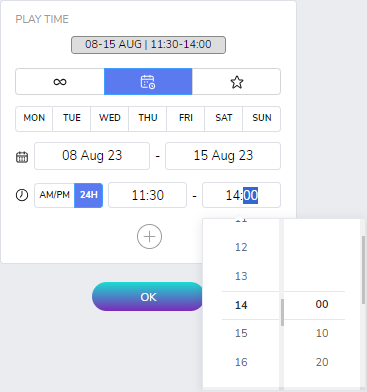The width and height of the screenshot is (367, 392).
Task: Toggle WED day selection
Action: [110, 119]
